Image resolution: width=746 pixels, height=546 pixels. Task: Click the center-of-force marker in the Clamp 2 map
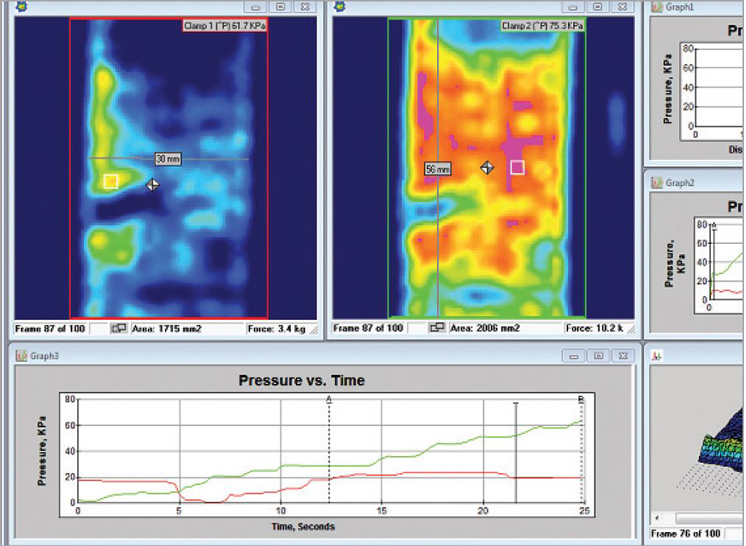(487, 168)
